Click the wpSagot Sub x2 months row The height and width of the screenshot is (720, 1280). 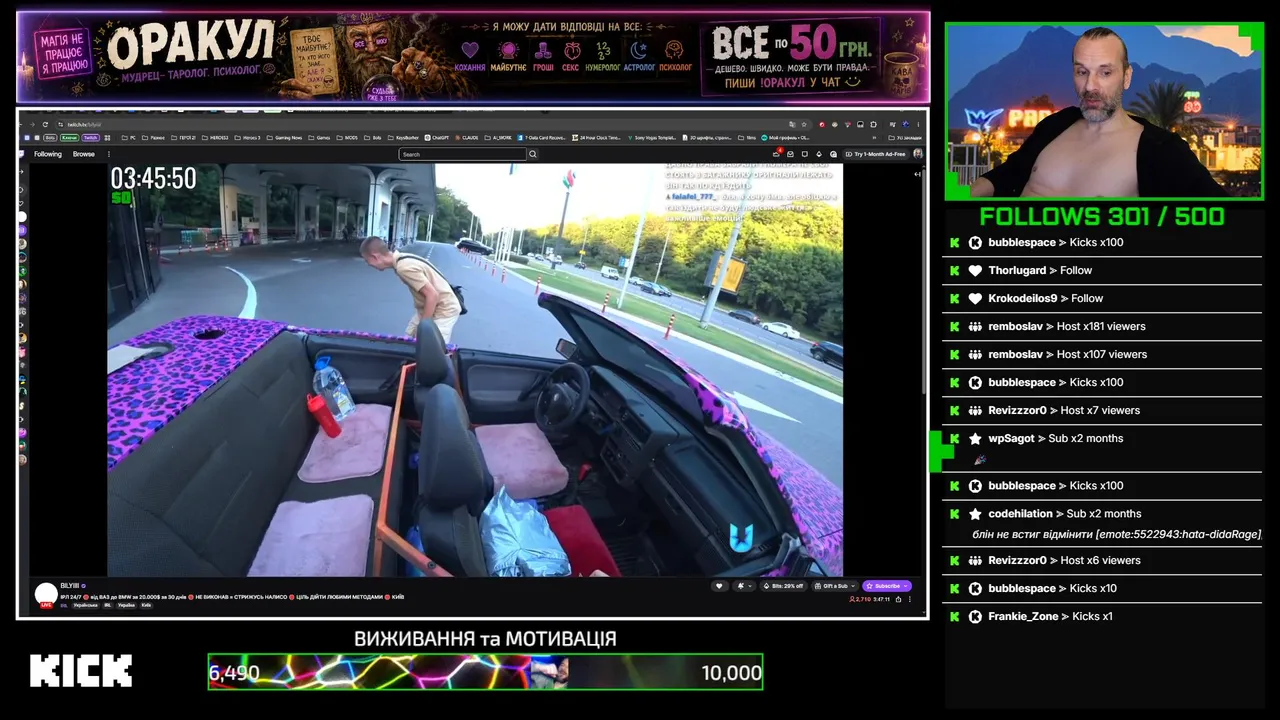1102,448
